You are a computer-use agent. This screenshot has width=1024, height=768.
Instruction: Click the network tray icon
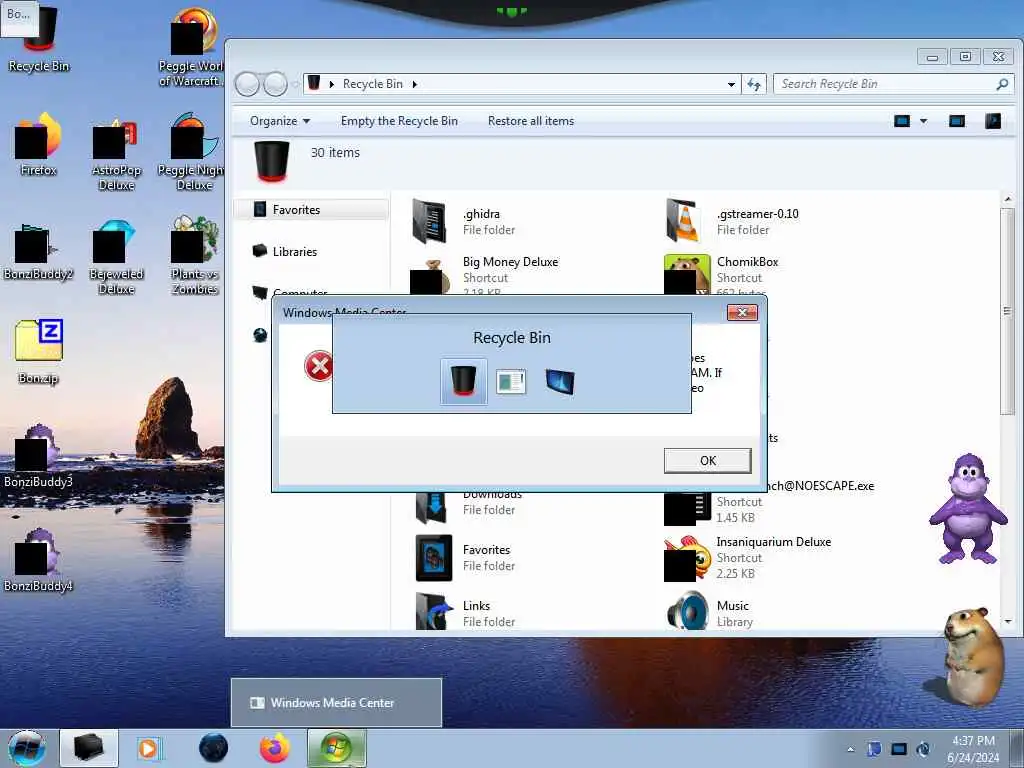899,749
